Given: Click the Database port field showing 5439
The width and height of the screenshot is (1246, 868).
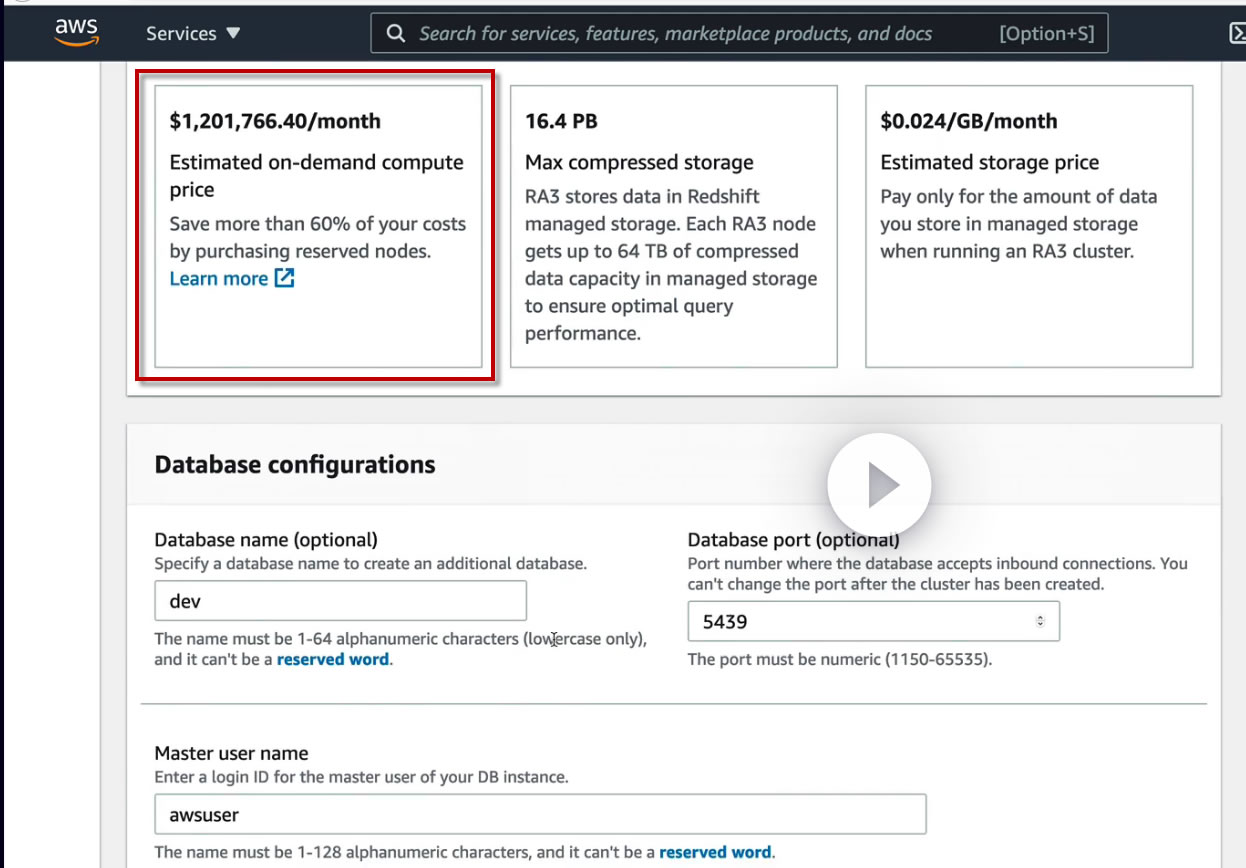Looking at the screenshot, I should (x=860, y=622).
